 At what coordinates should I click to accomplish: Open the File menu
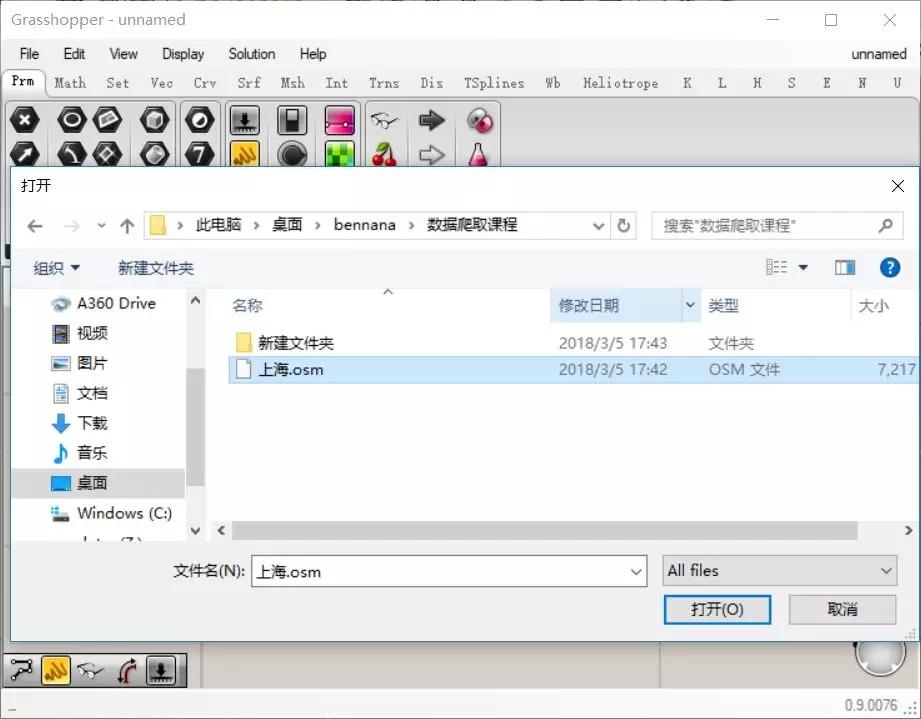click(x=29, y=54)
